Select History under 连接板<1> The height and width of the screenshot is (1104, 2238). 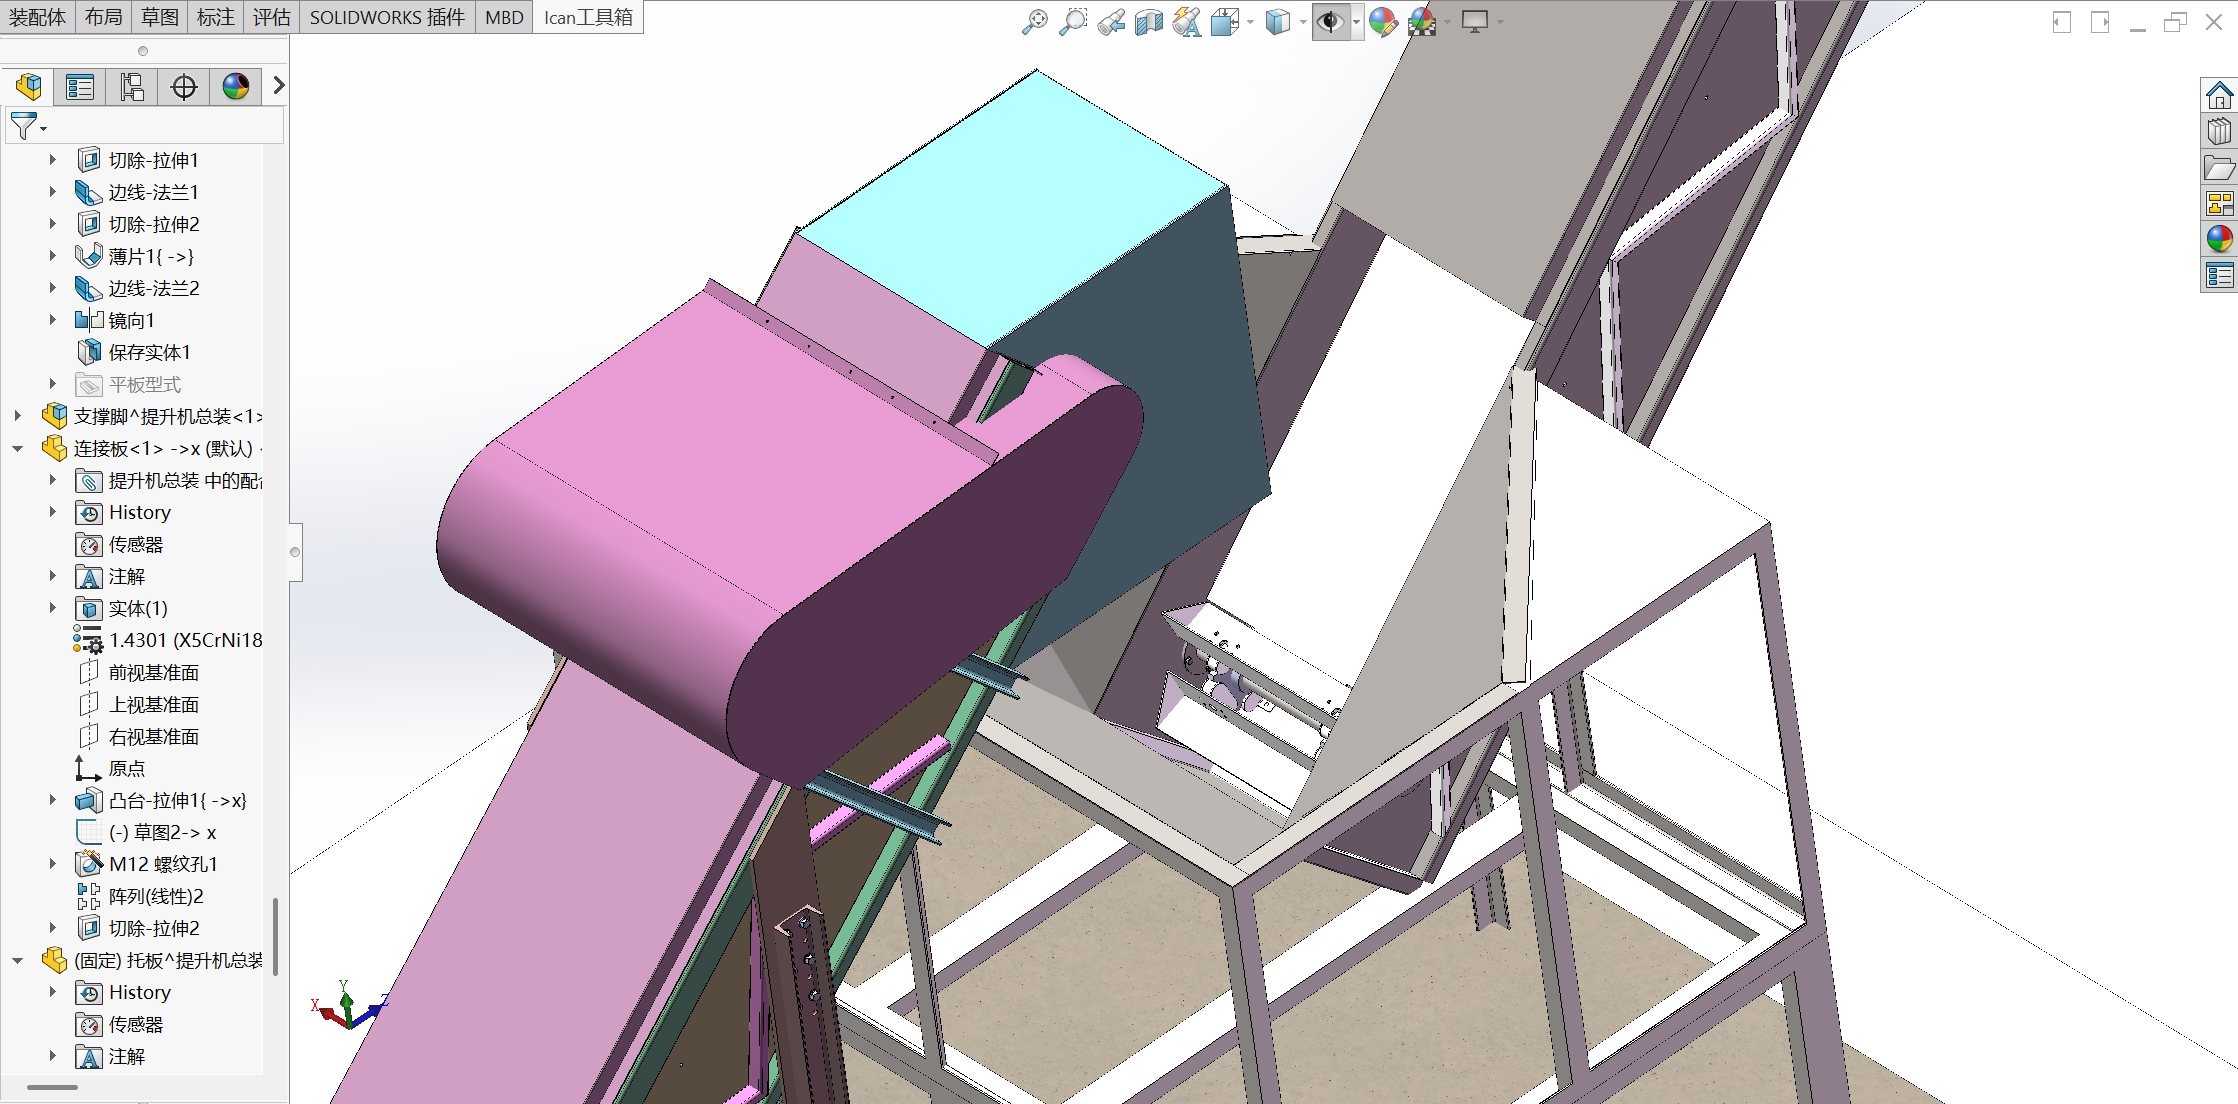[x=123, y=512]
